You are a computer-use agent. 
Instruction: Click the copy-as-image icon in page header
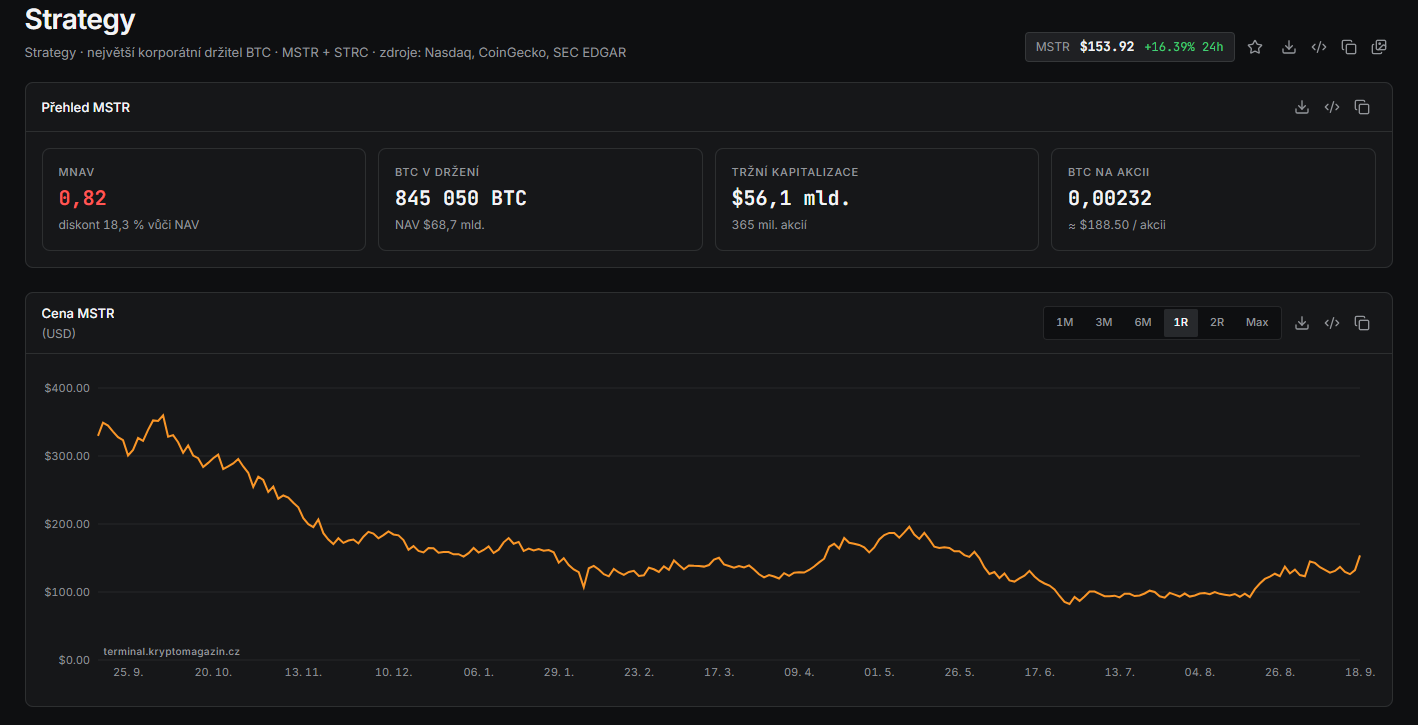click(1379, 47)
